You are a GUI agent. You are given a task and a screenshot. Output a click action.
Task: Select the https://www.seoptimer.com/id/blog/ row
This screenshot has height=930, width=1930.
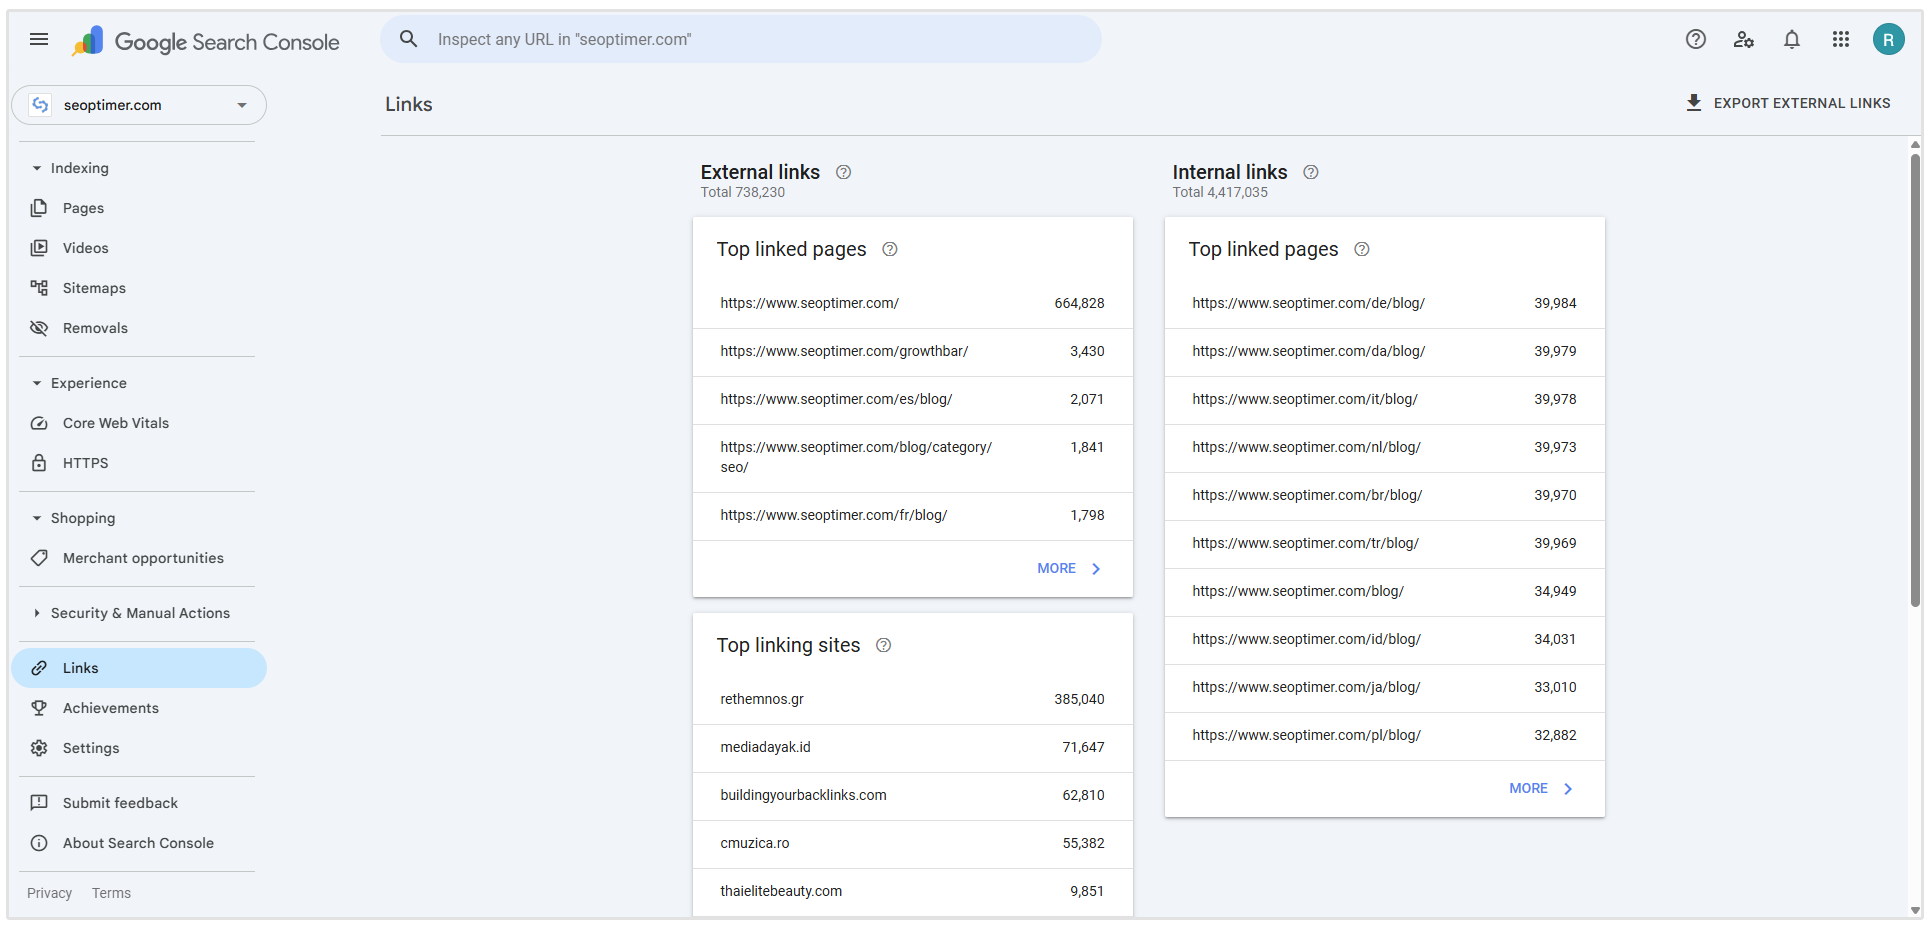1385,639
